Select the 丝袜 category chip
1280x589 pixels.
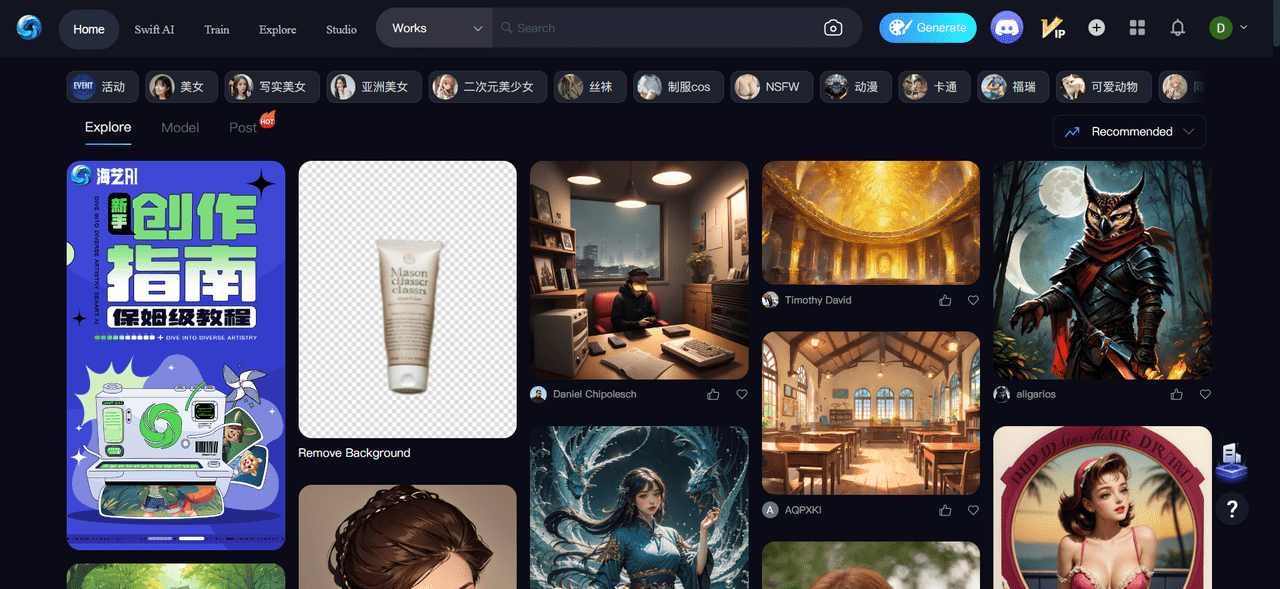point(590,87)
